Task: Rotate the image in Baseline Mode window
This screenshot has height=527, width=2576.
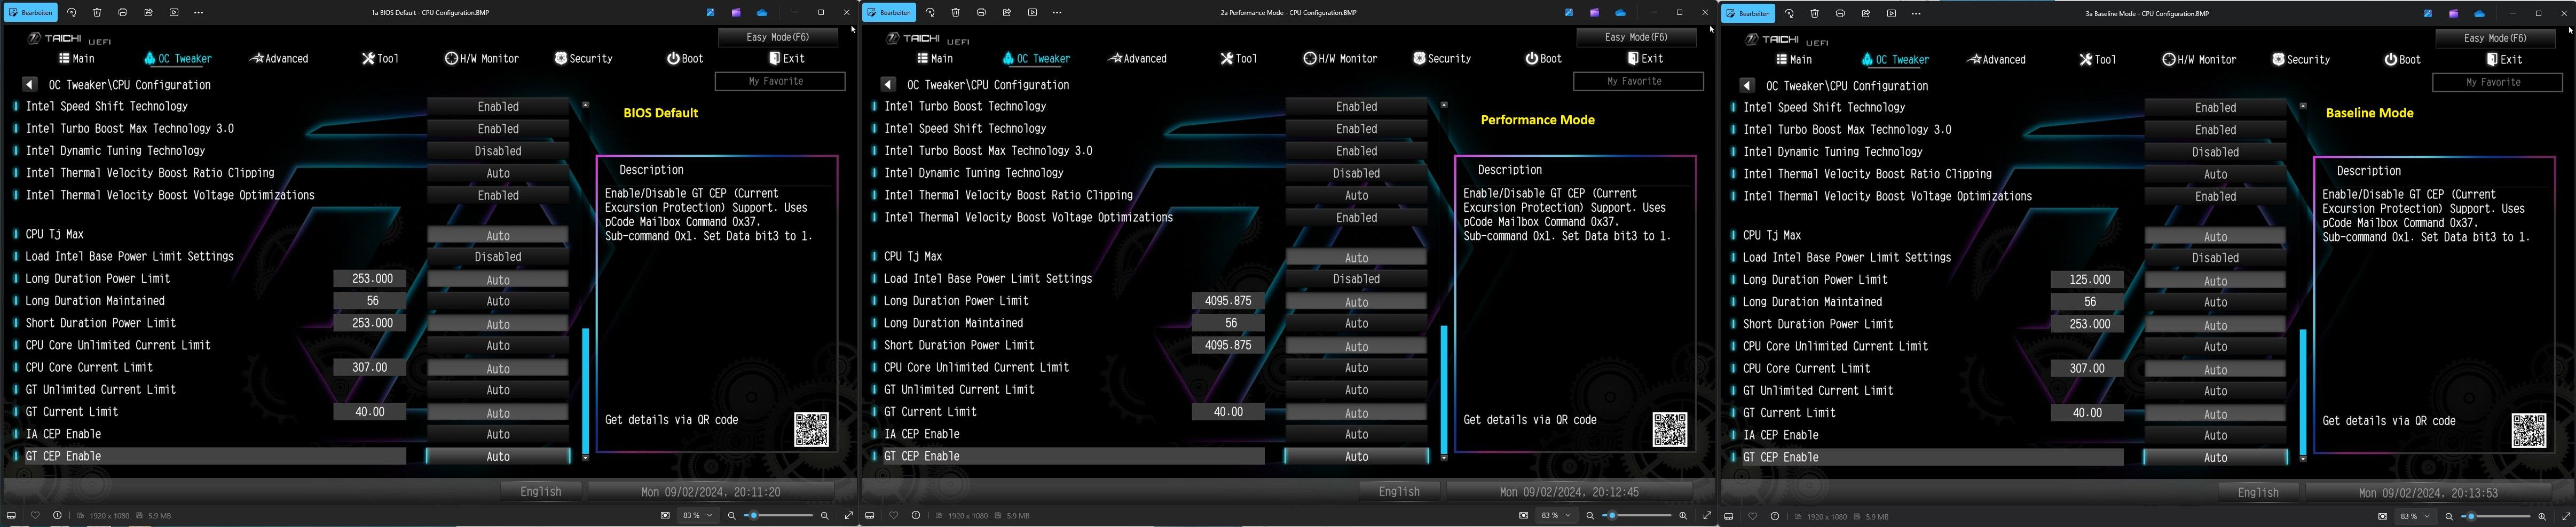Action: pos(1789,14)
